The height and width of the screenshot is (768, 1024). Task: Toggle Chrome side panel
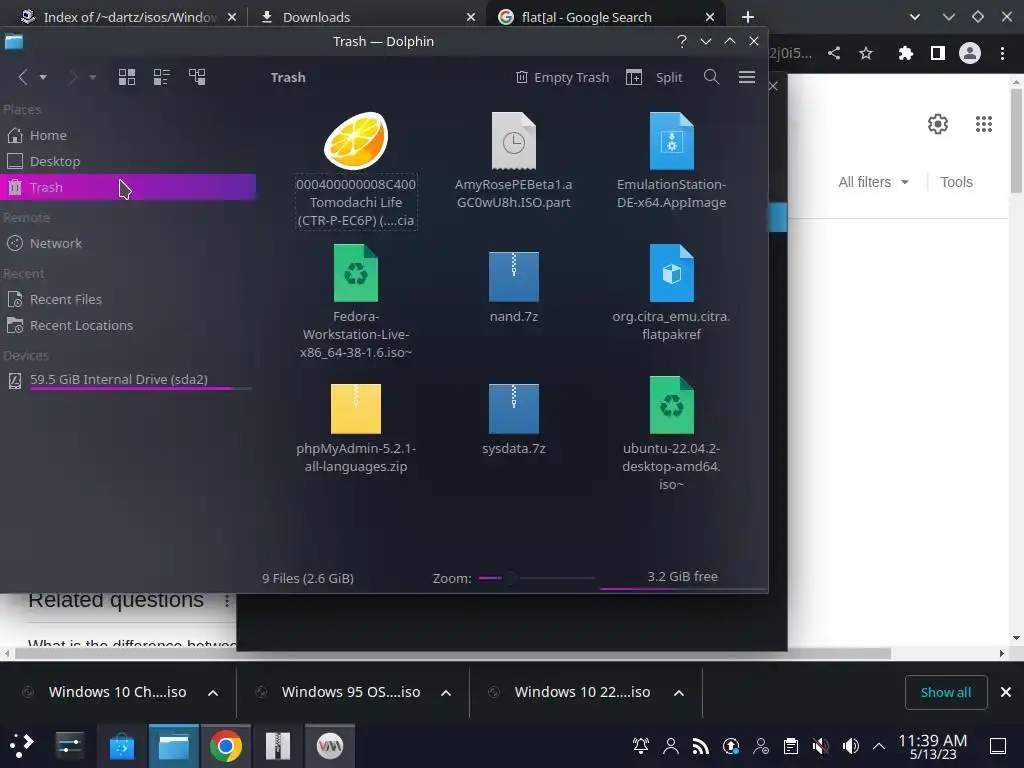coord(938,54)
